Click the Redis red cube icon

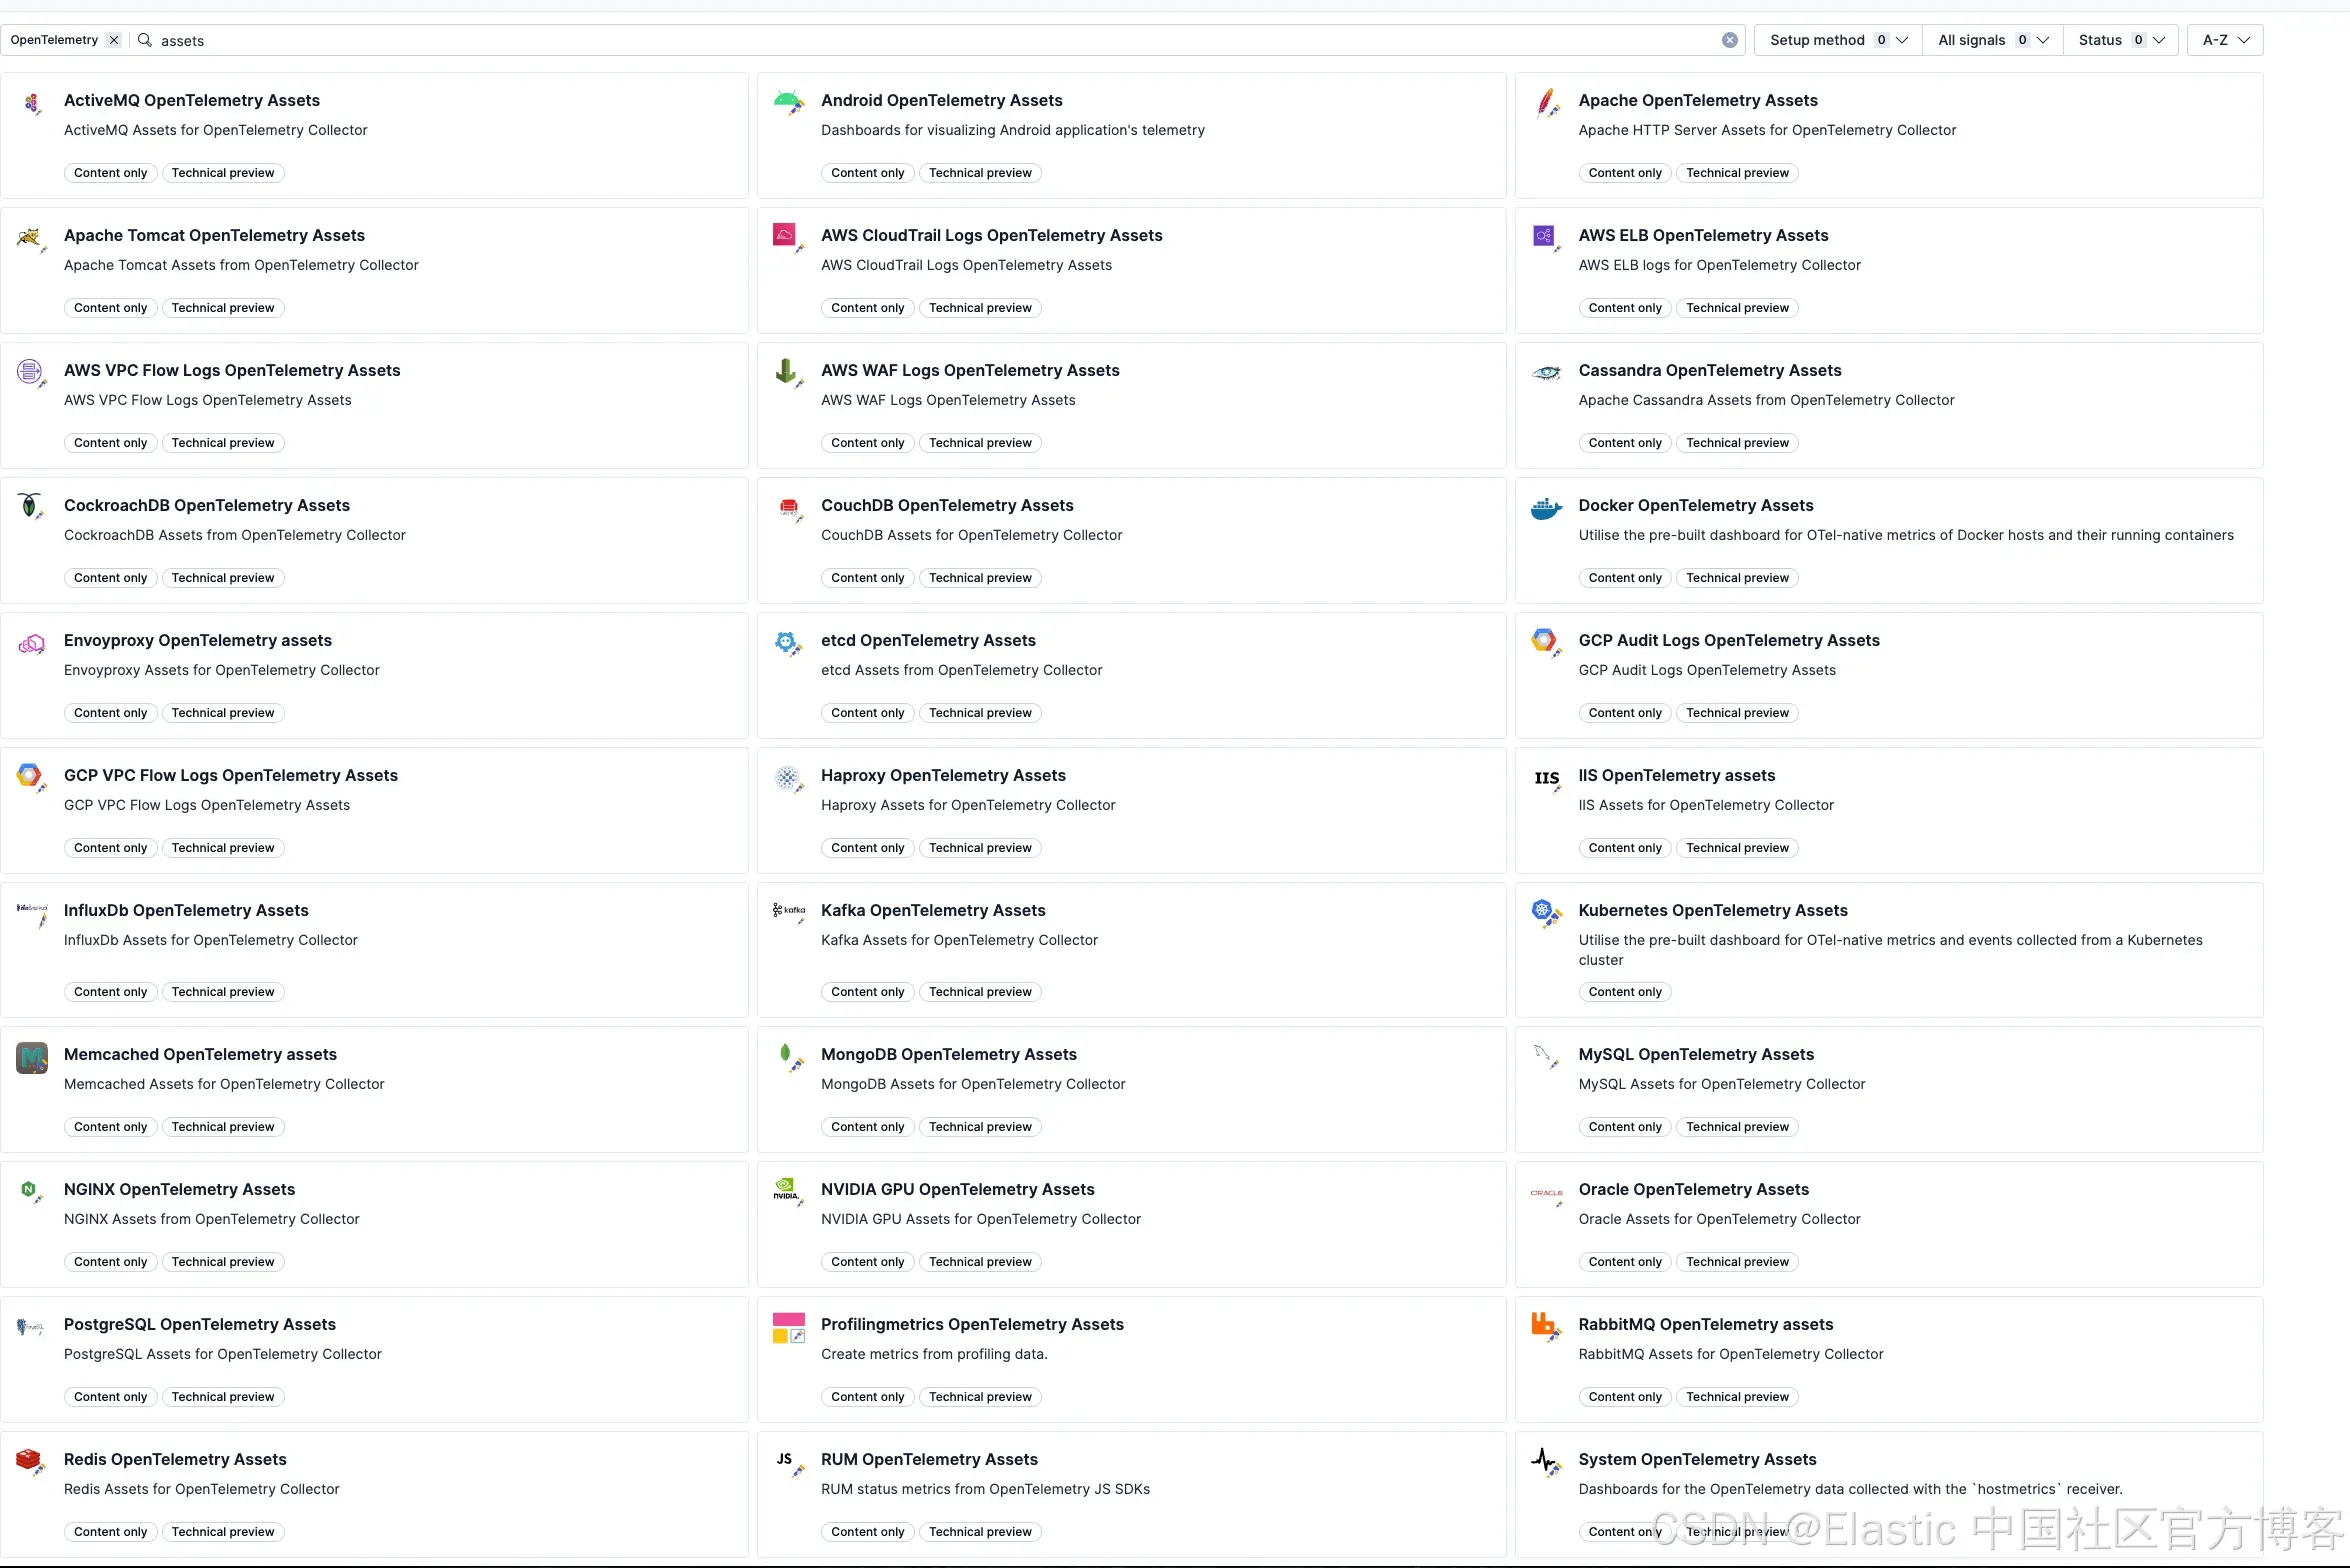[x=30, y=1461]
